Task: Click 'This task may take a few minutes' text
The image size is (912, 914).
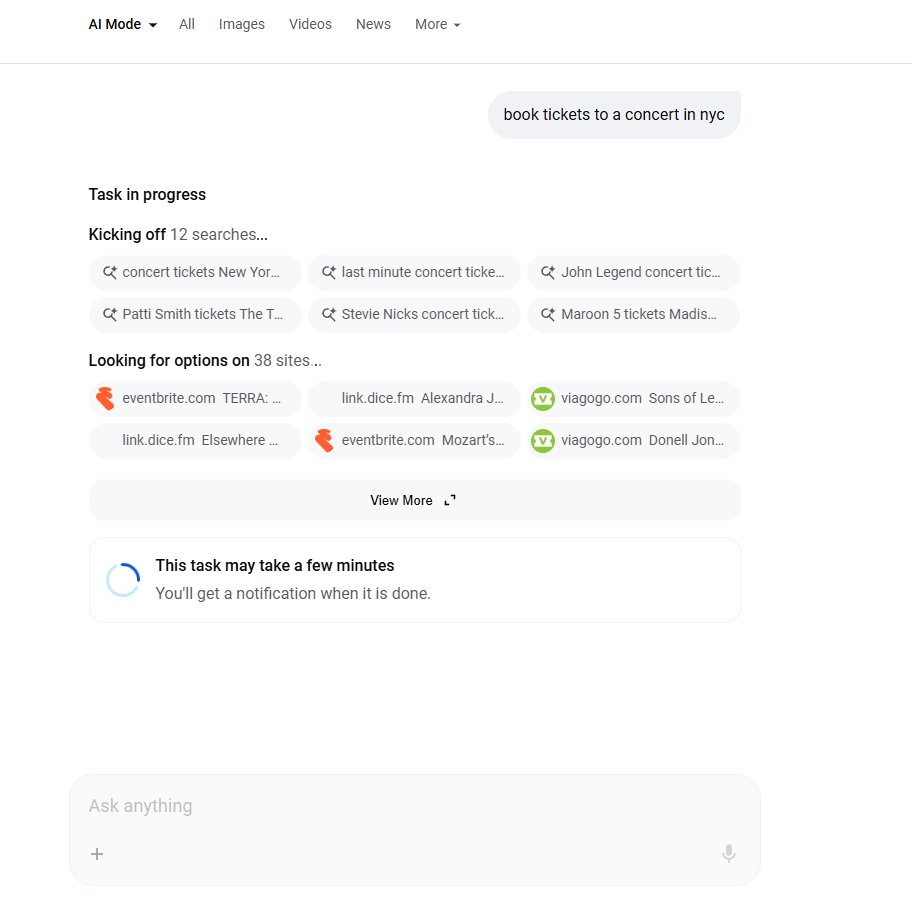Action: point(274,565)
